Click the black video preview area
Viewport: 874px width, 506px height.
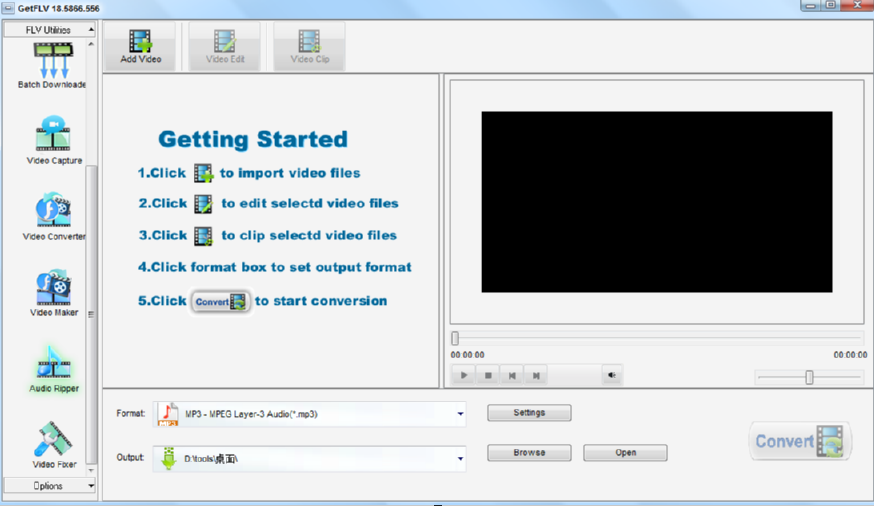point(657,202)
